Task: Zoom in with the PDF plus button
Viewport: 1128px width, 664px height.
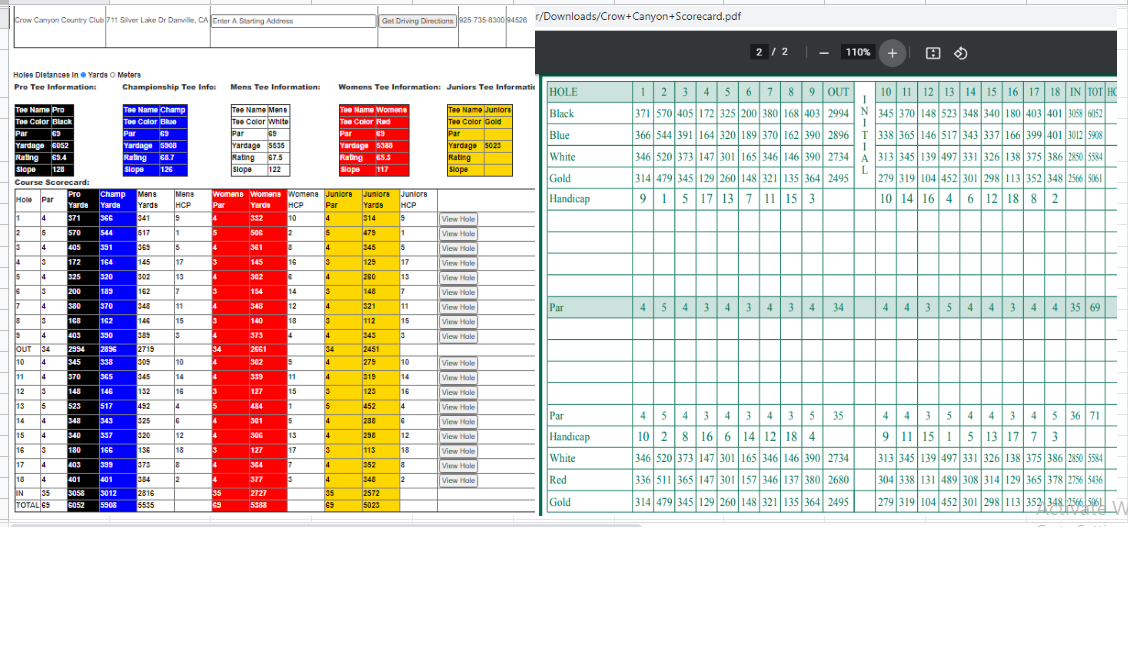Action: (x=892, y=53)
